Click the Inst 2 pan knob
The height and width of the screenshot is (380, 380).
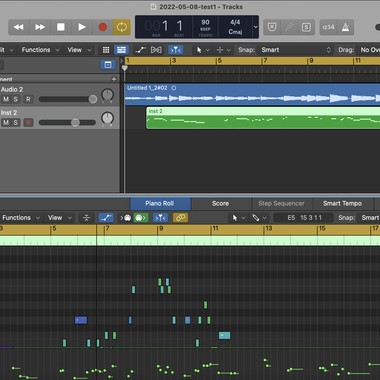pyautogui.click(x=107, y=119)
